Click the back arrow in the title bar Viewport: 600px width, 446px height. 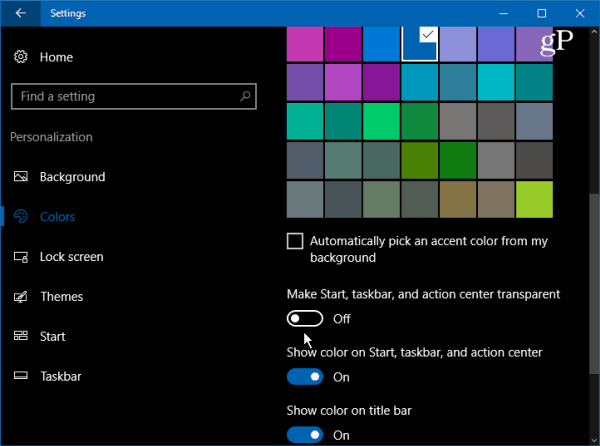(21, 13)
